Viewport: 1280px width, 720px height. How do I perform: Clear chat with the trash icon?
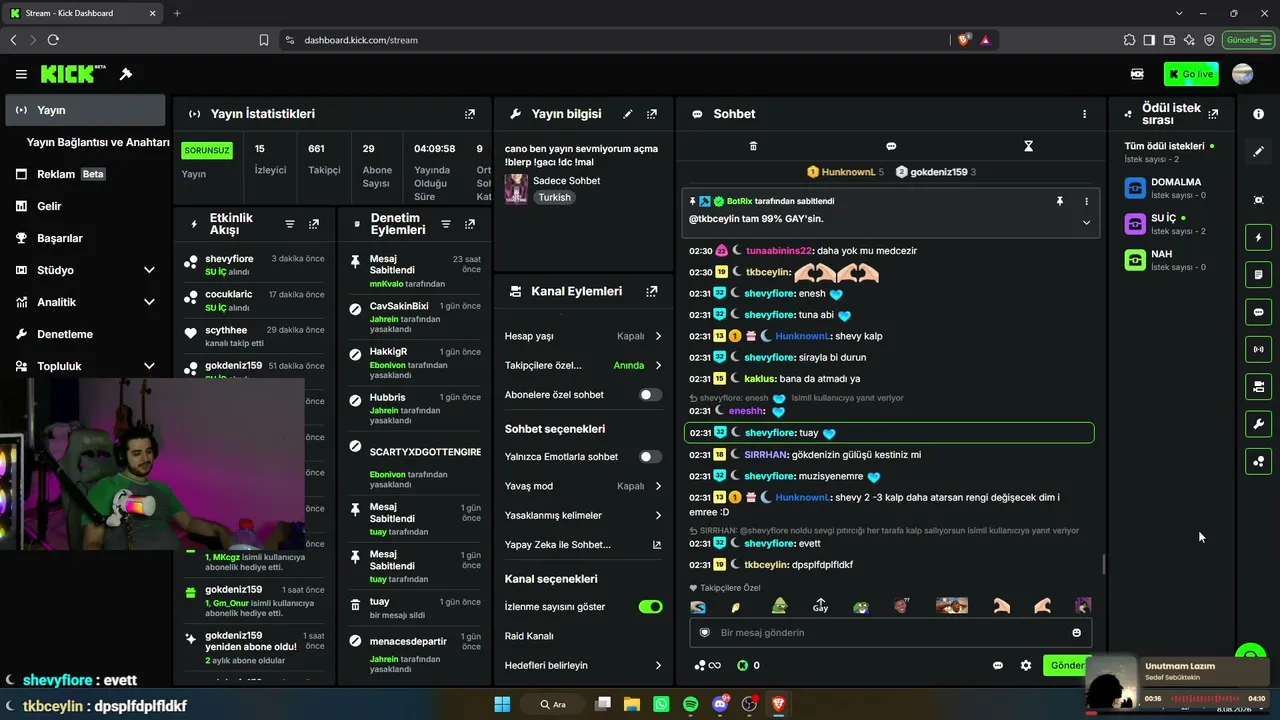[x=753, y=146]
